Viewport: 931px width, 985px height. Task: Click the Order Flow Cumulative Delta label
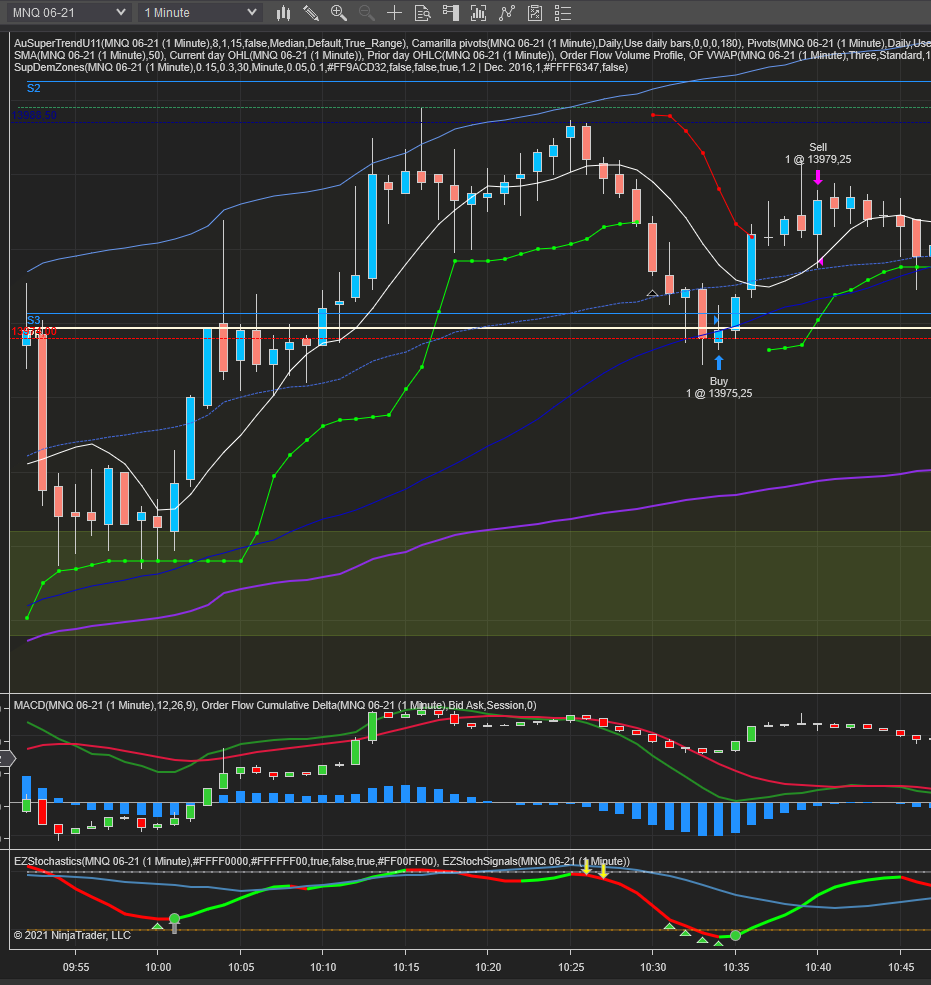[x=369, y=705]
